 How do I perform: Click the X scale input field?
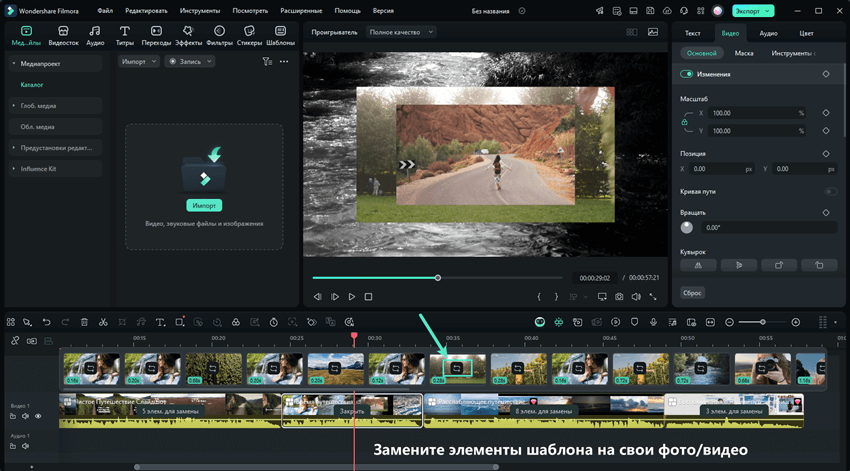pos(750,113)
